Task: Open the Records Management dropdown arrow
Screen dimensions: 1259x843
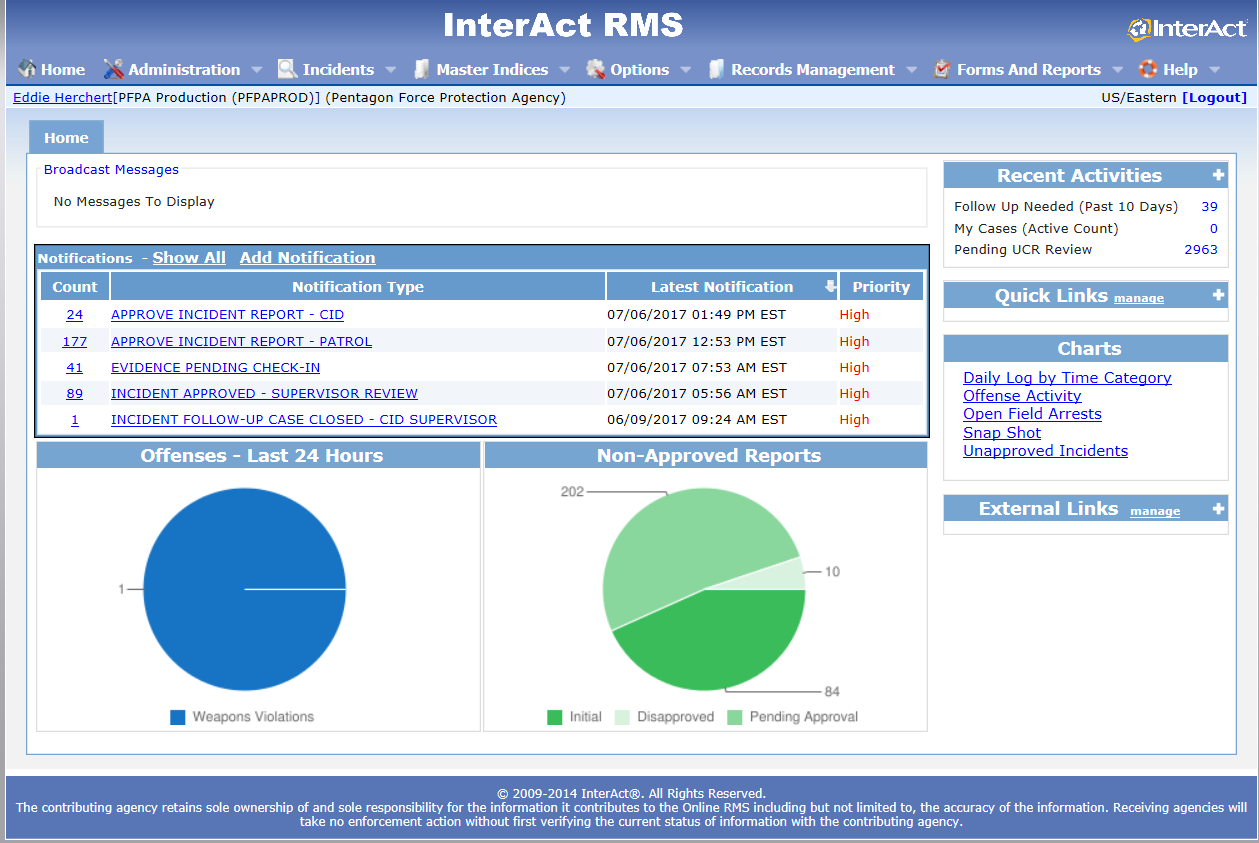Action: click(x=911, y=70)
